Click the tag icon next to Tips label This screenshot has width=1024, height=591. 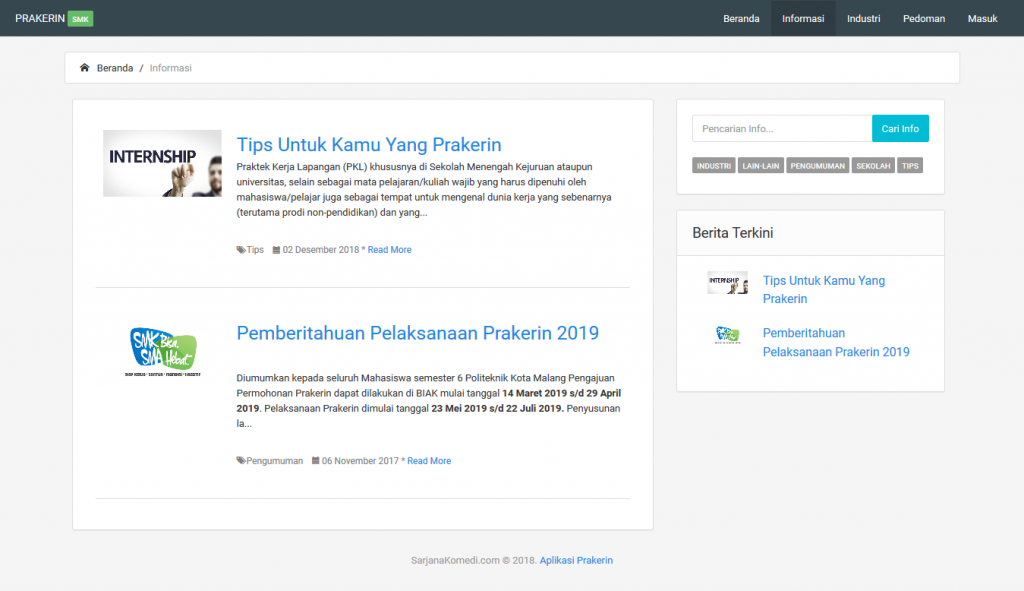point(240,249)
